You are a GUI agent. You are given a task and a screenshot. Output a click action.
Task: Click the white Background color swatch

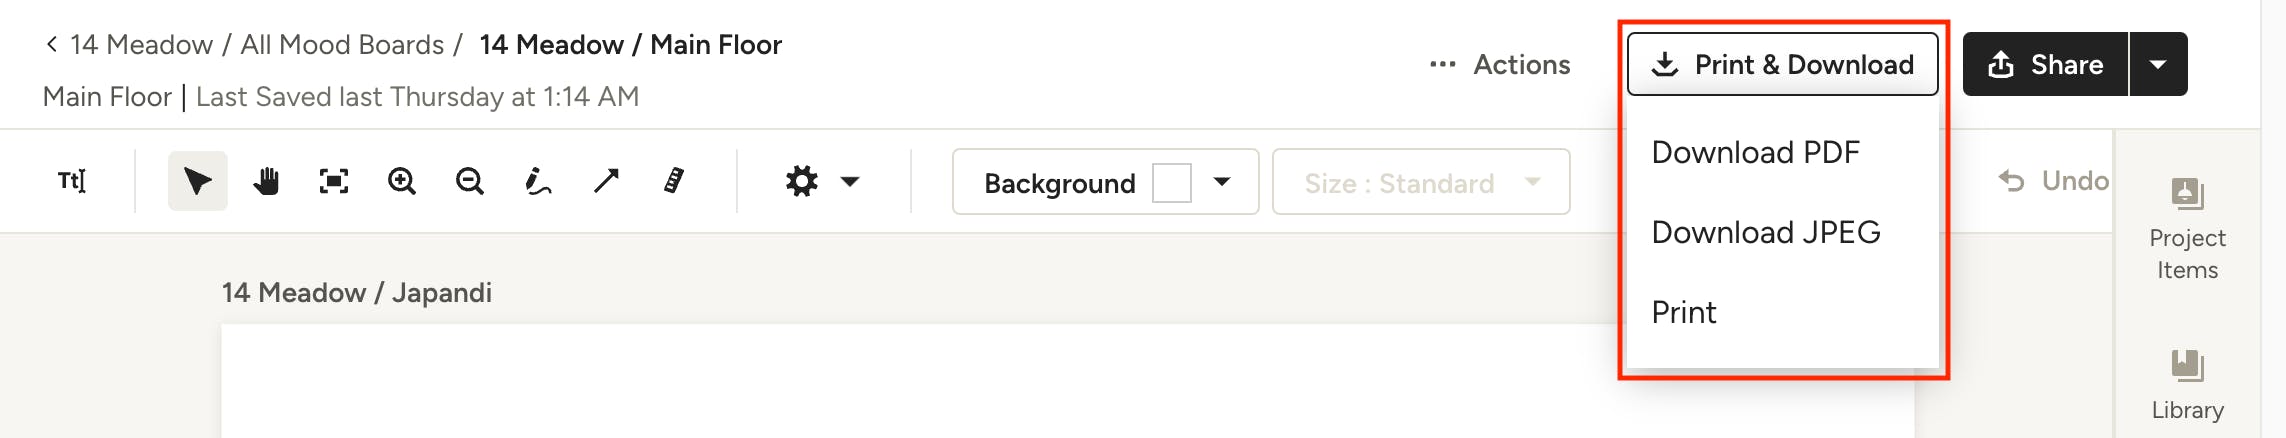pyautogui.click(x=1171, y=183)
